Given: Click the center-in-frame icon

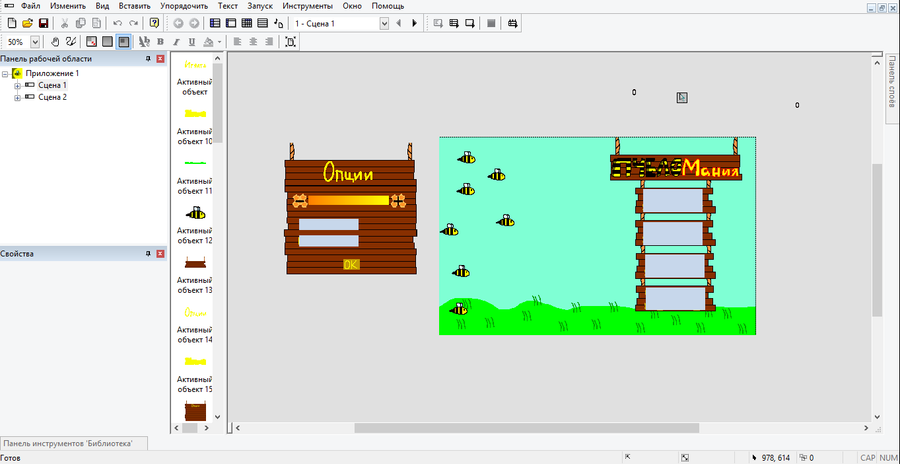Looking at the screenshot, I should click(x=290, y=41).
